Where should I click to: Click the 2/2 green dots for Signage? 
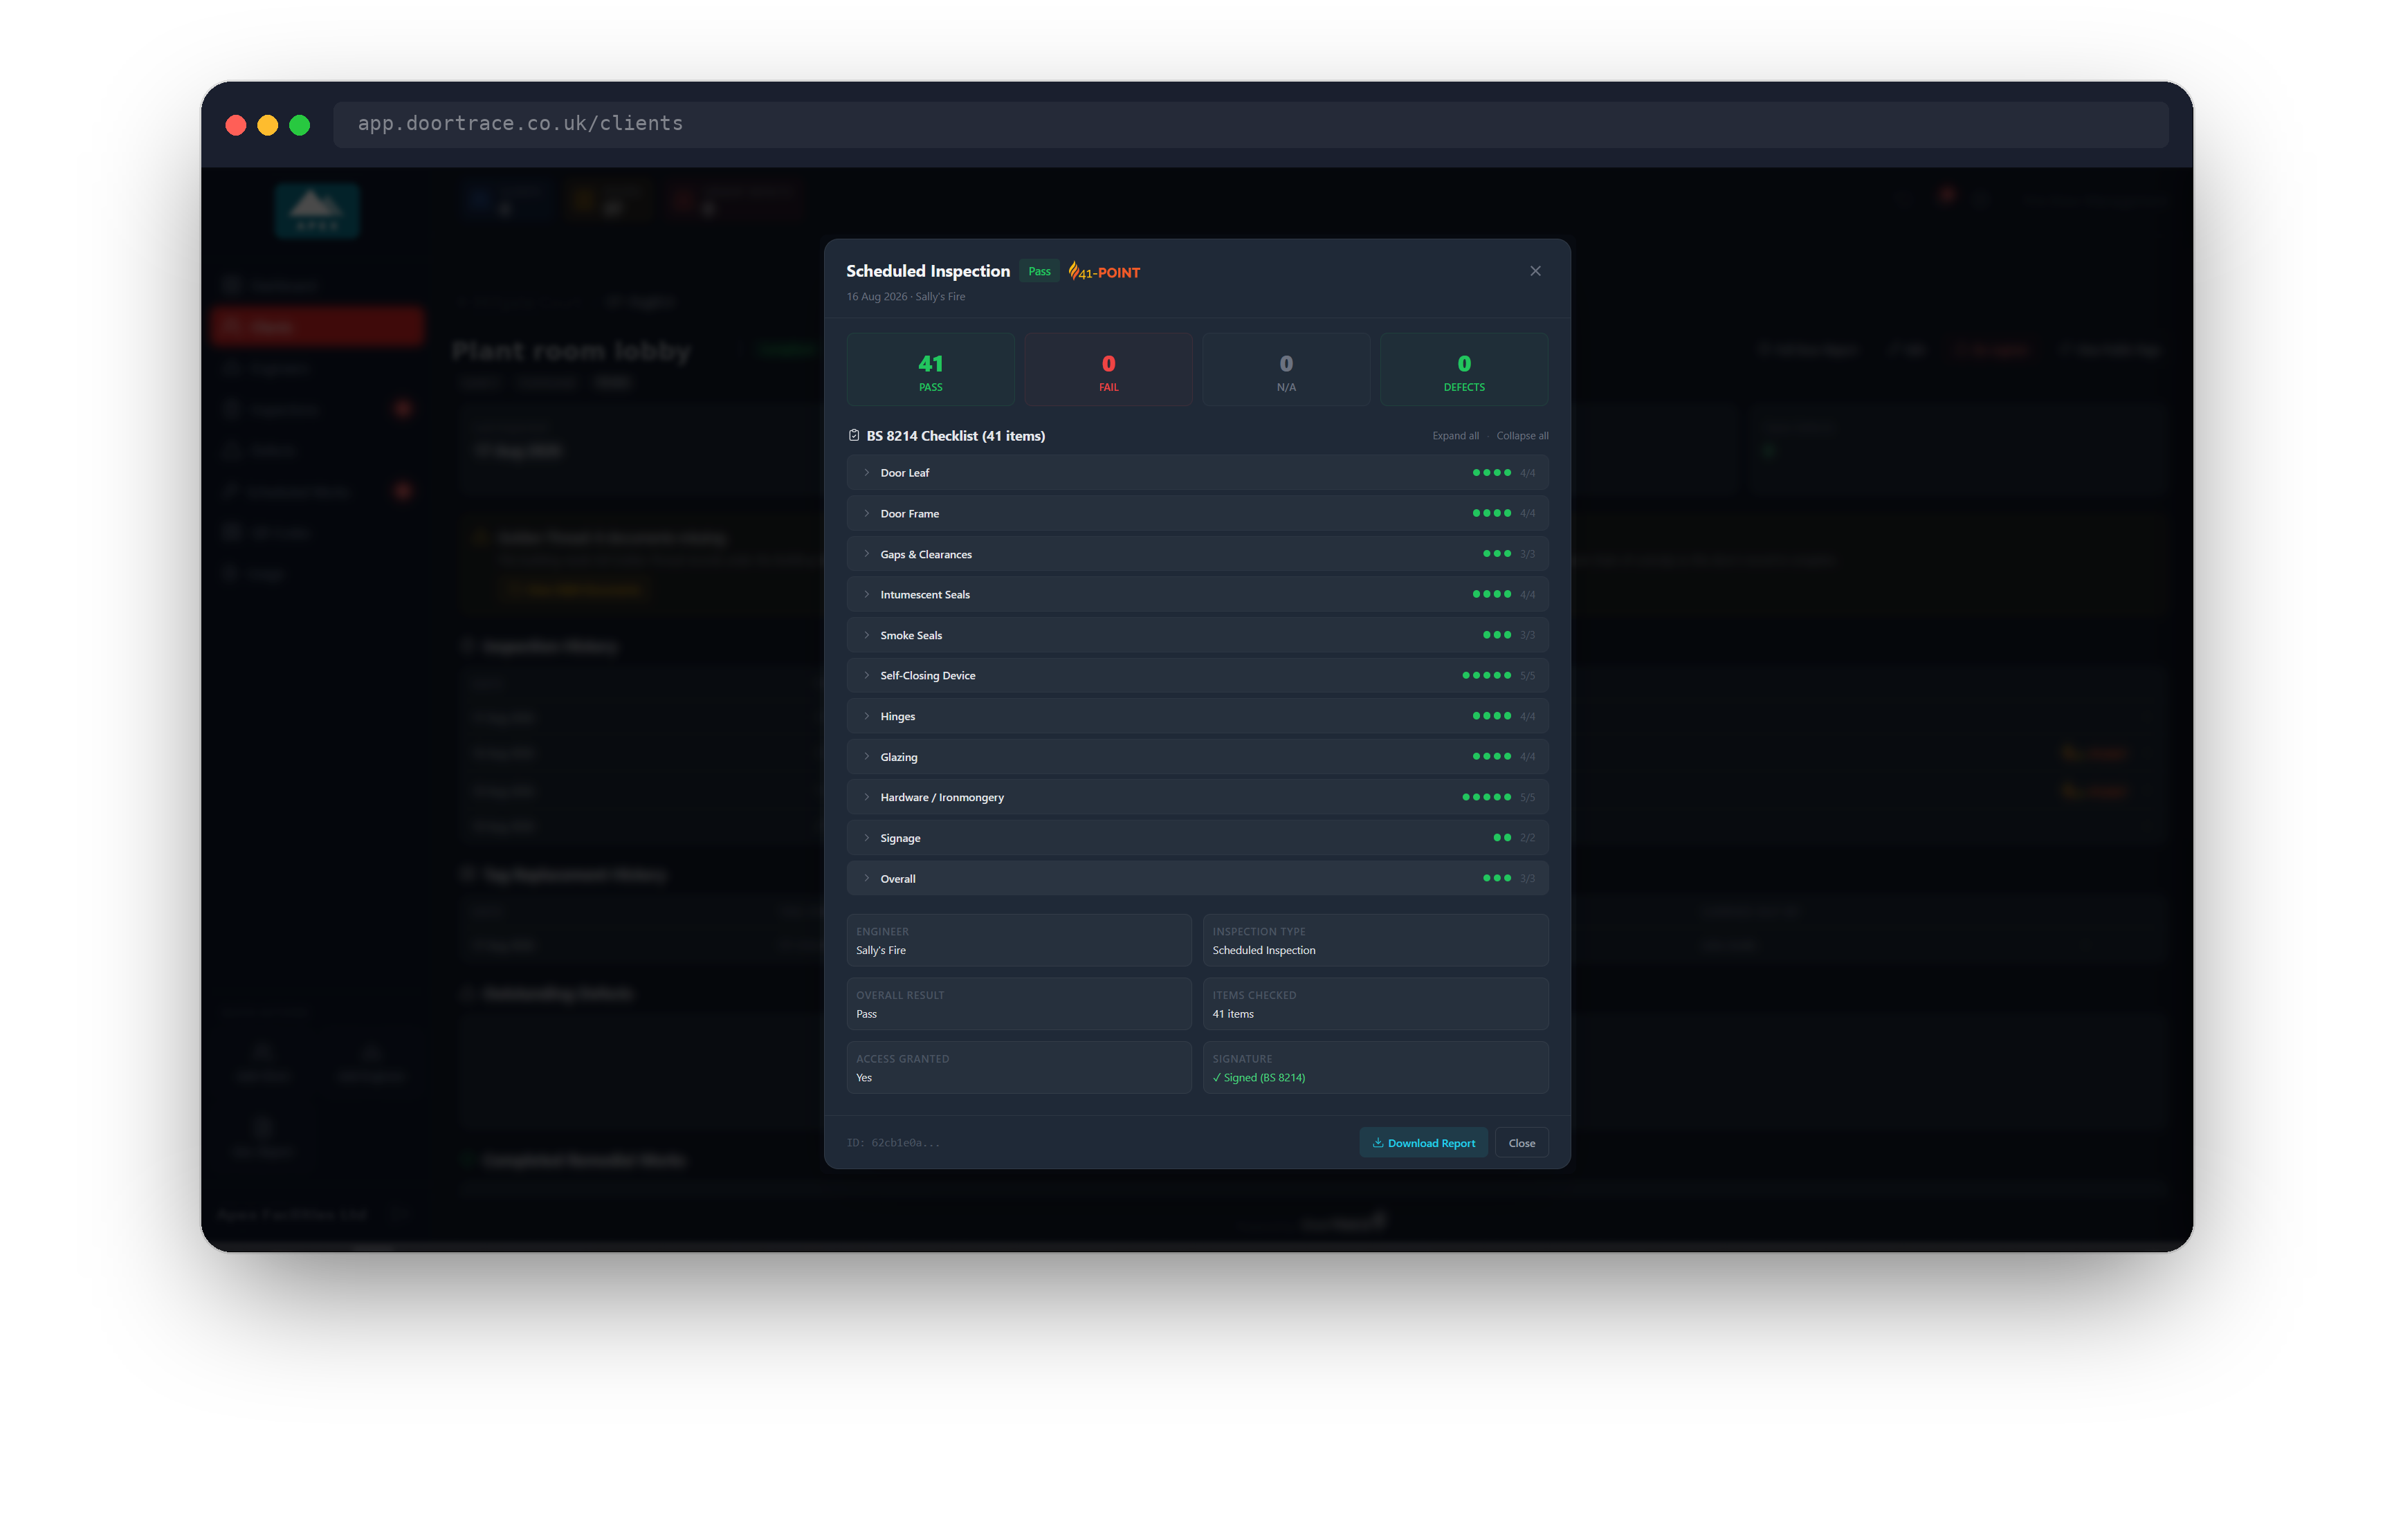click(1501, 838)
